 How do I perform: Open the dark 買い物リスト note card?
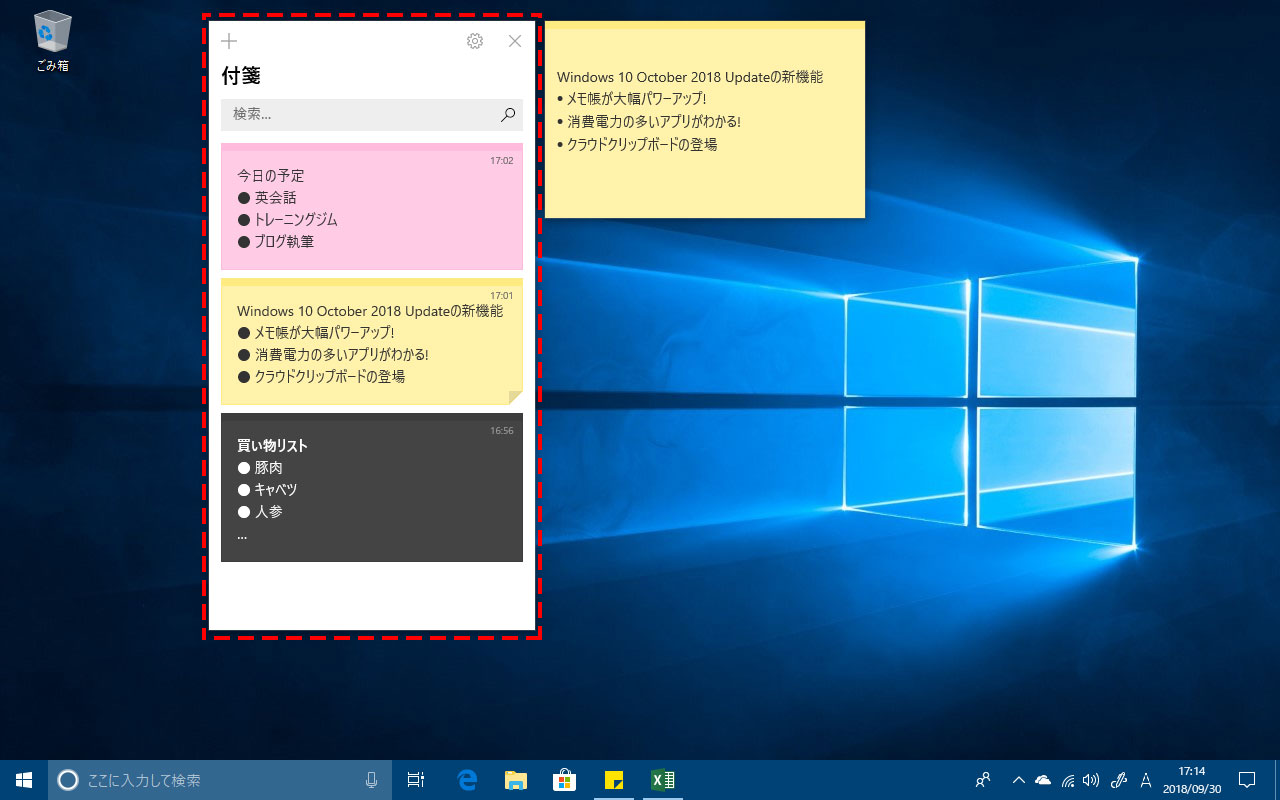pos(372,487)
